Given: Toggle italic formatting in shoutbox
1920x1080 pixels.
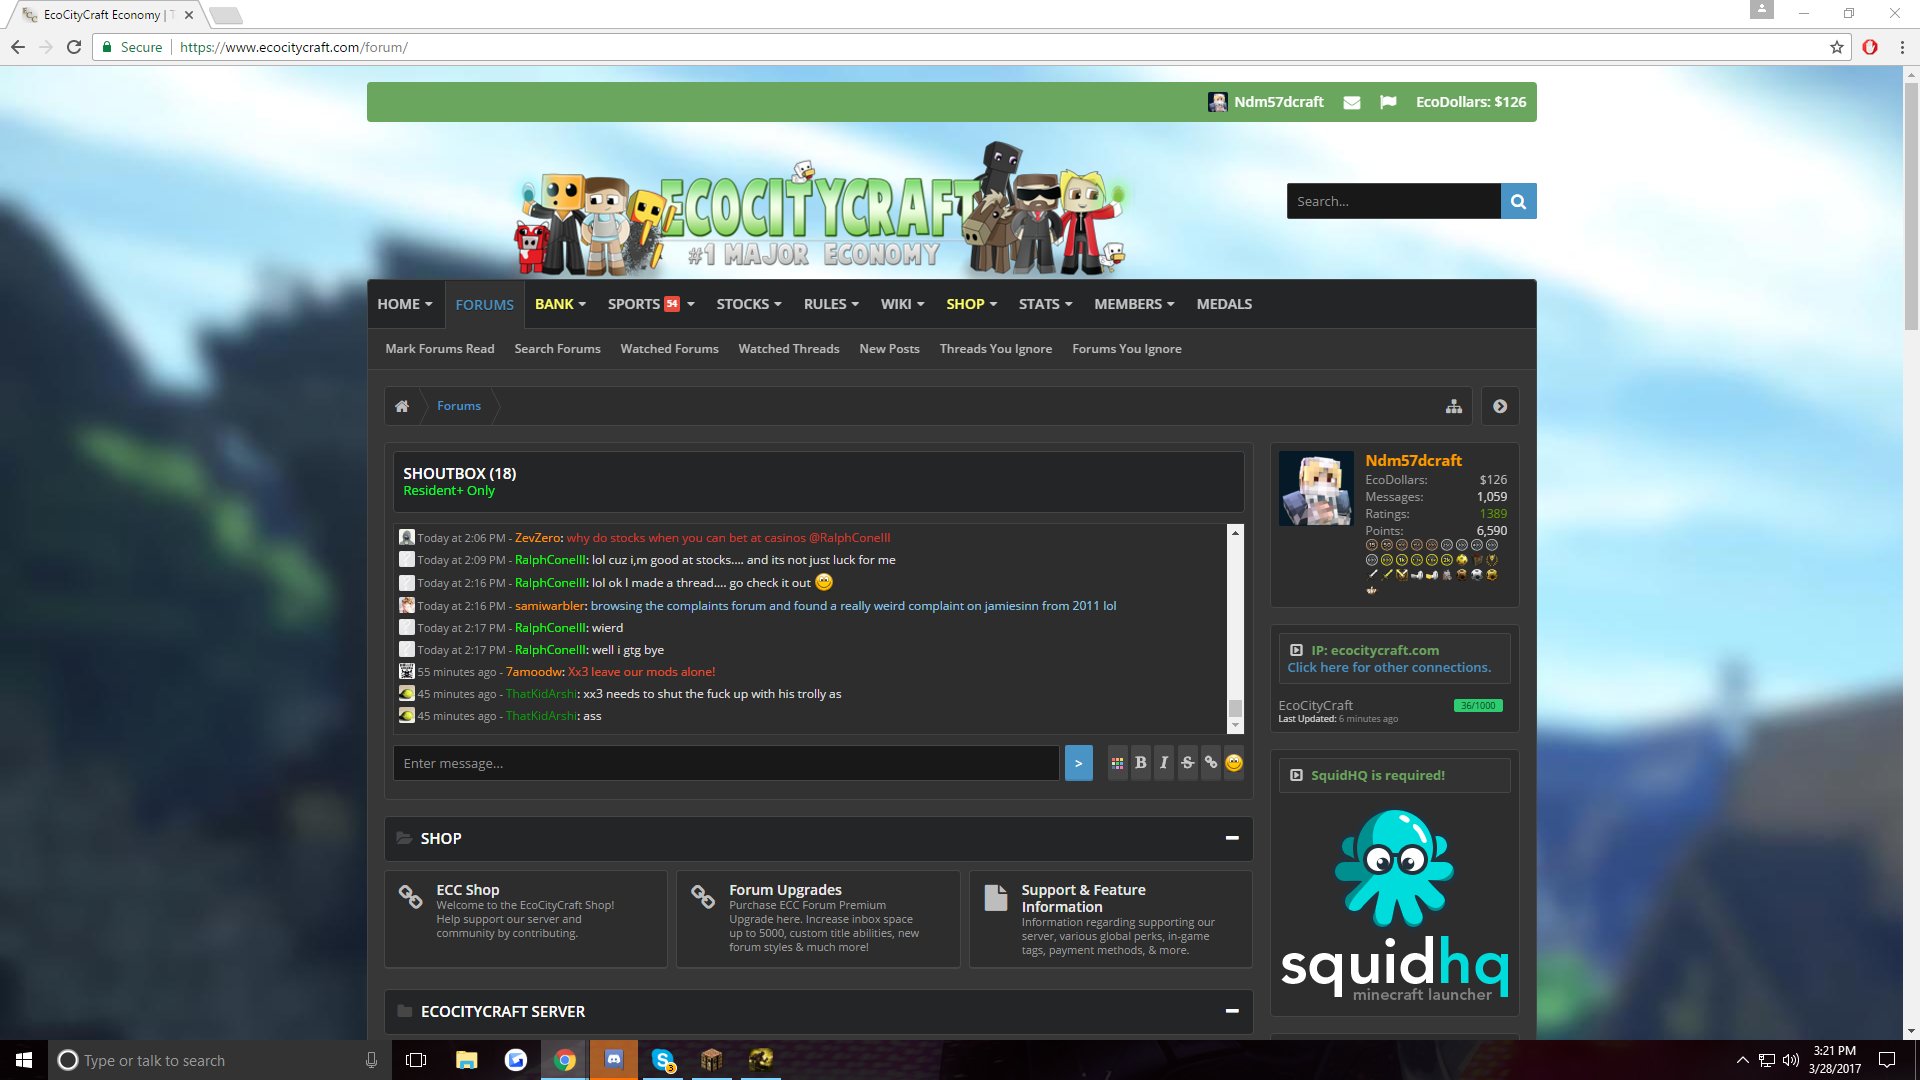Looking at the screenshot, I should [x=1163, y=763].
